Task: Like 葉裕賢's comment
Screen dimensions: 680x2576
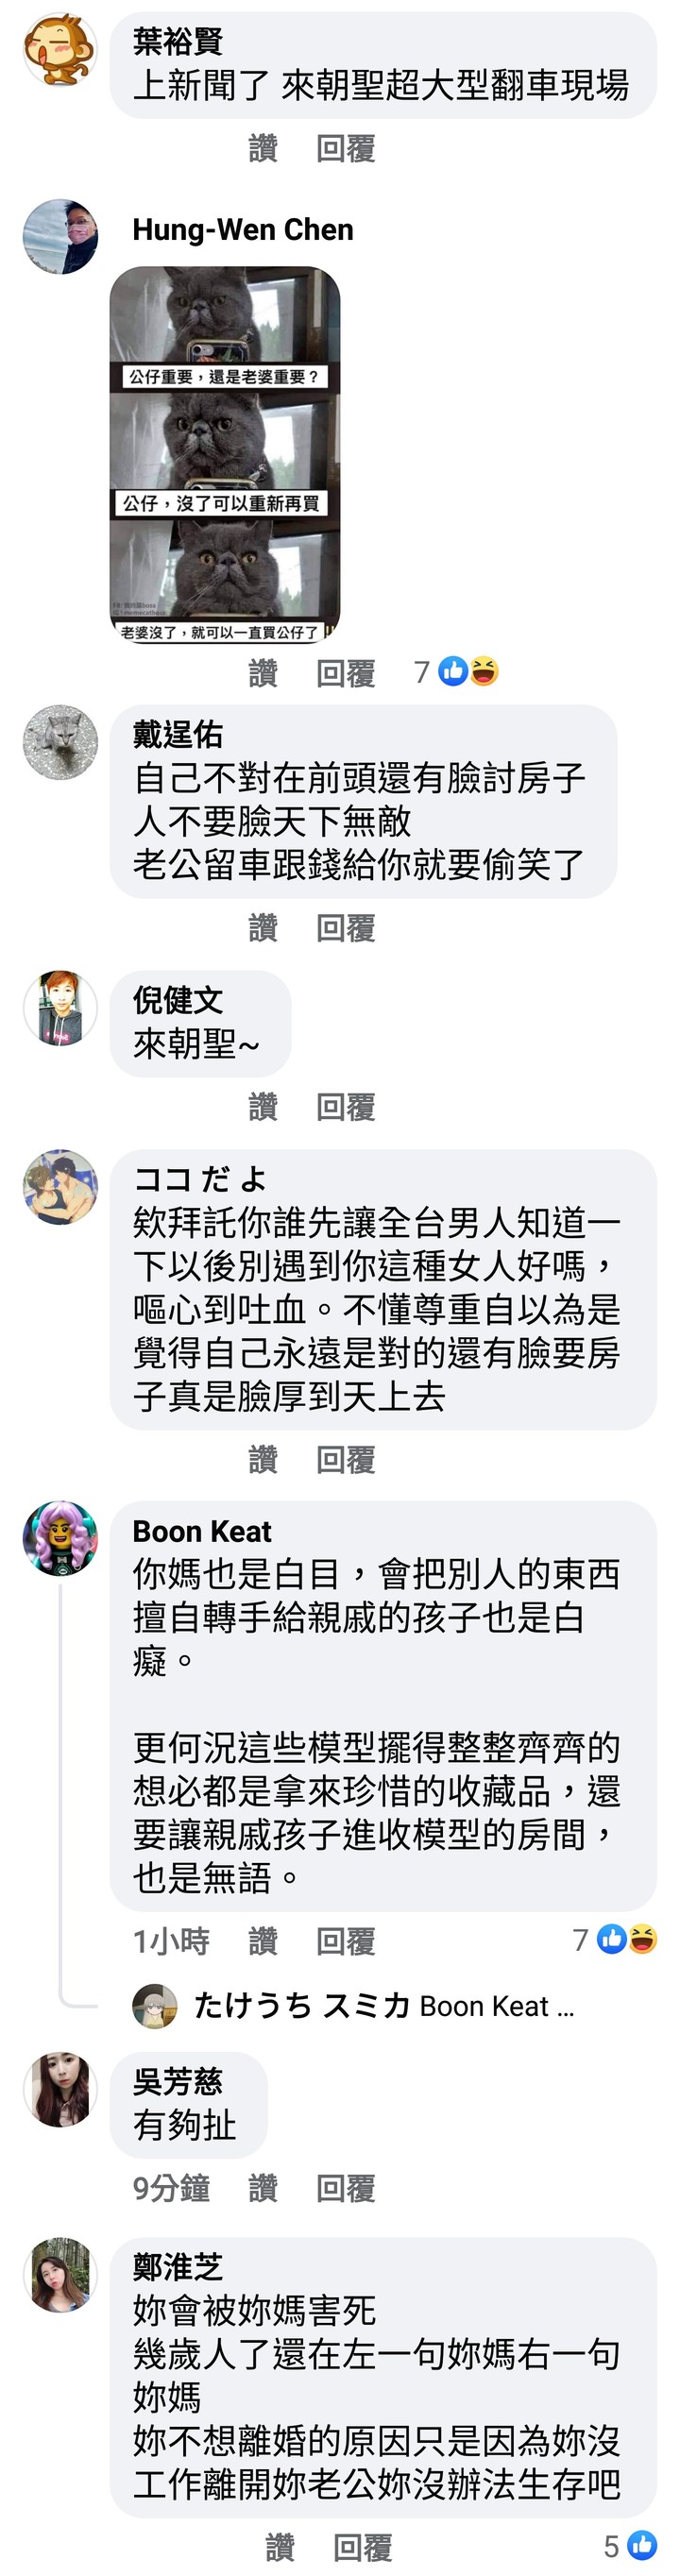Action: click(263, 149)
